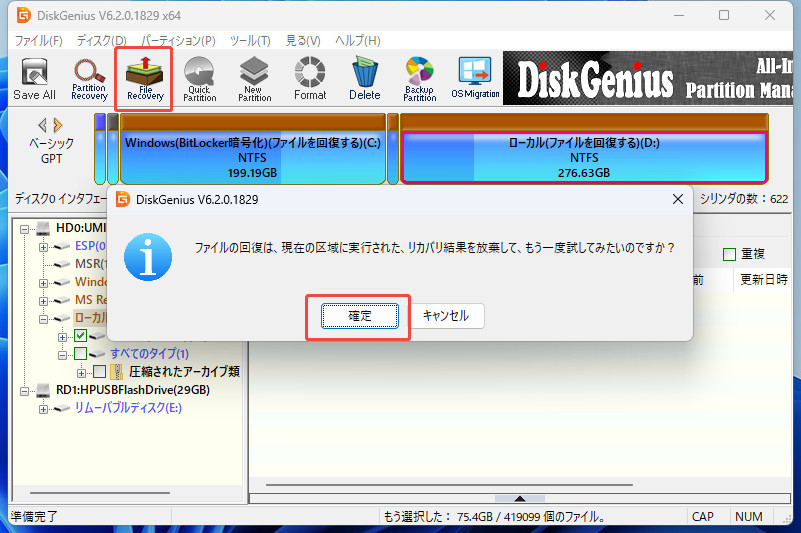This screenshot has height=533, width=801.
Task: Collapse the RD1:HPUSBFlashDrive node
Action: click(x=25, y=391)
